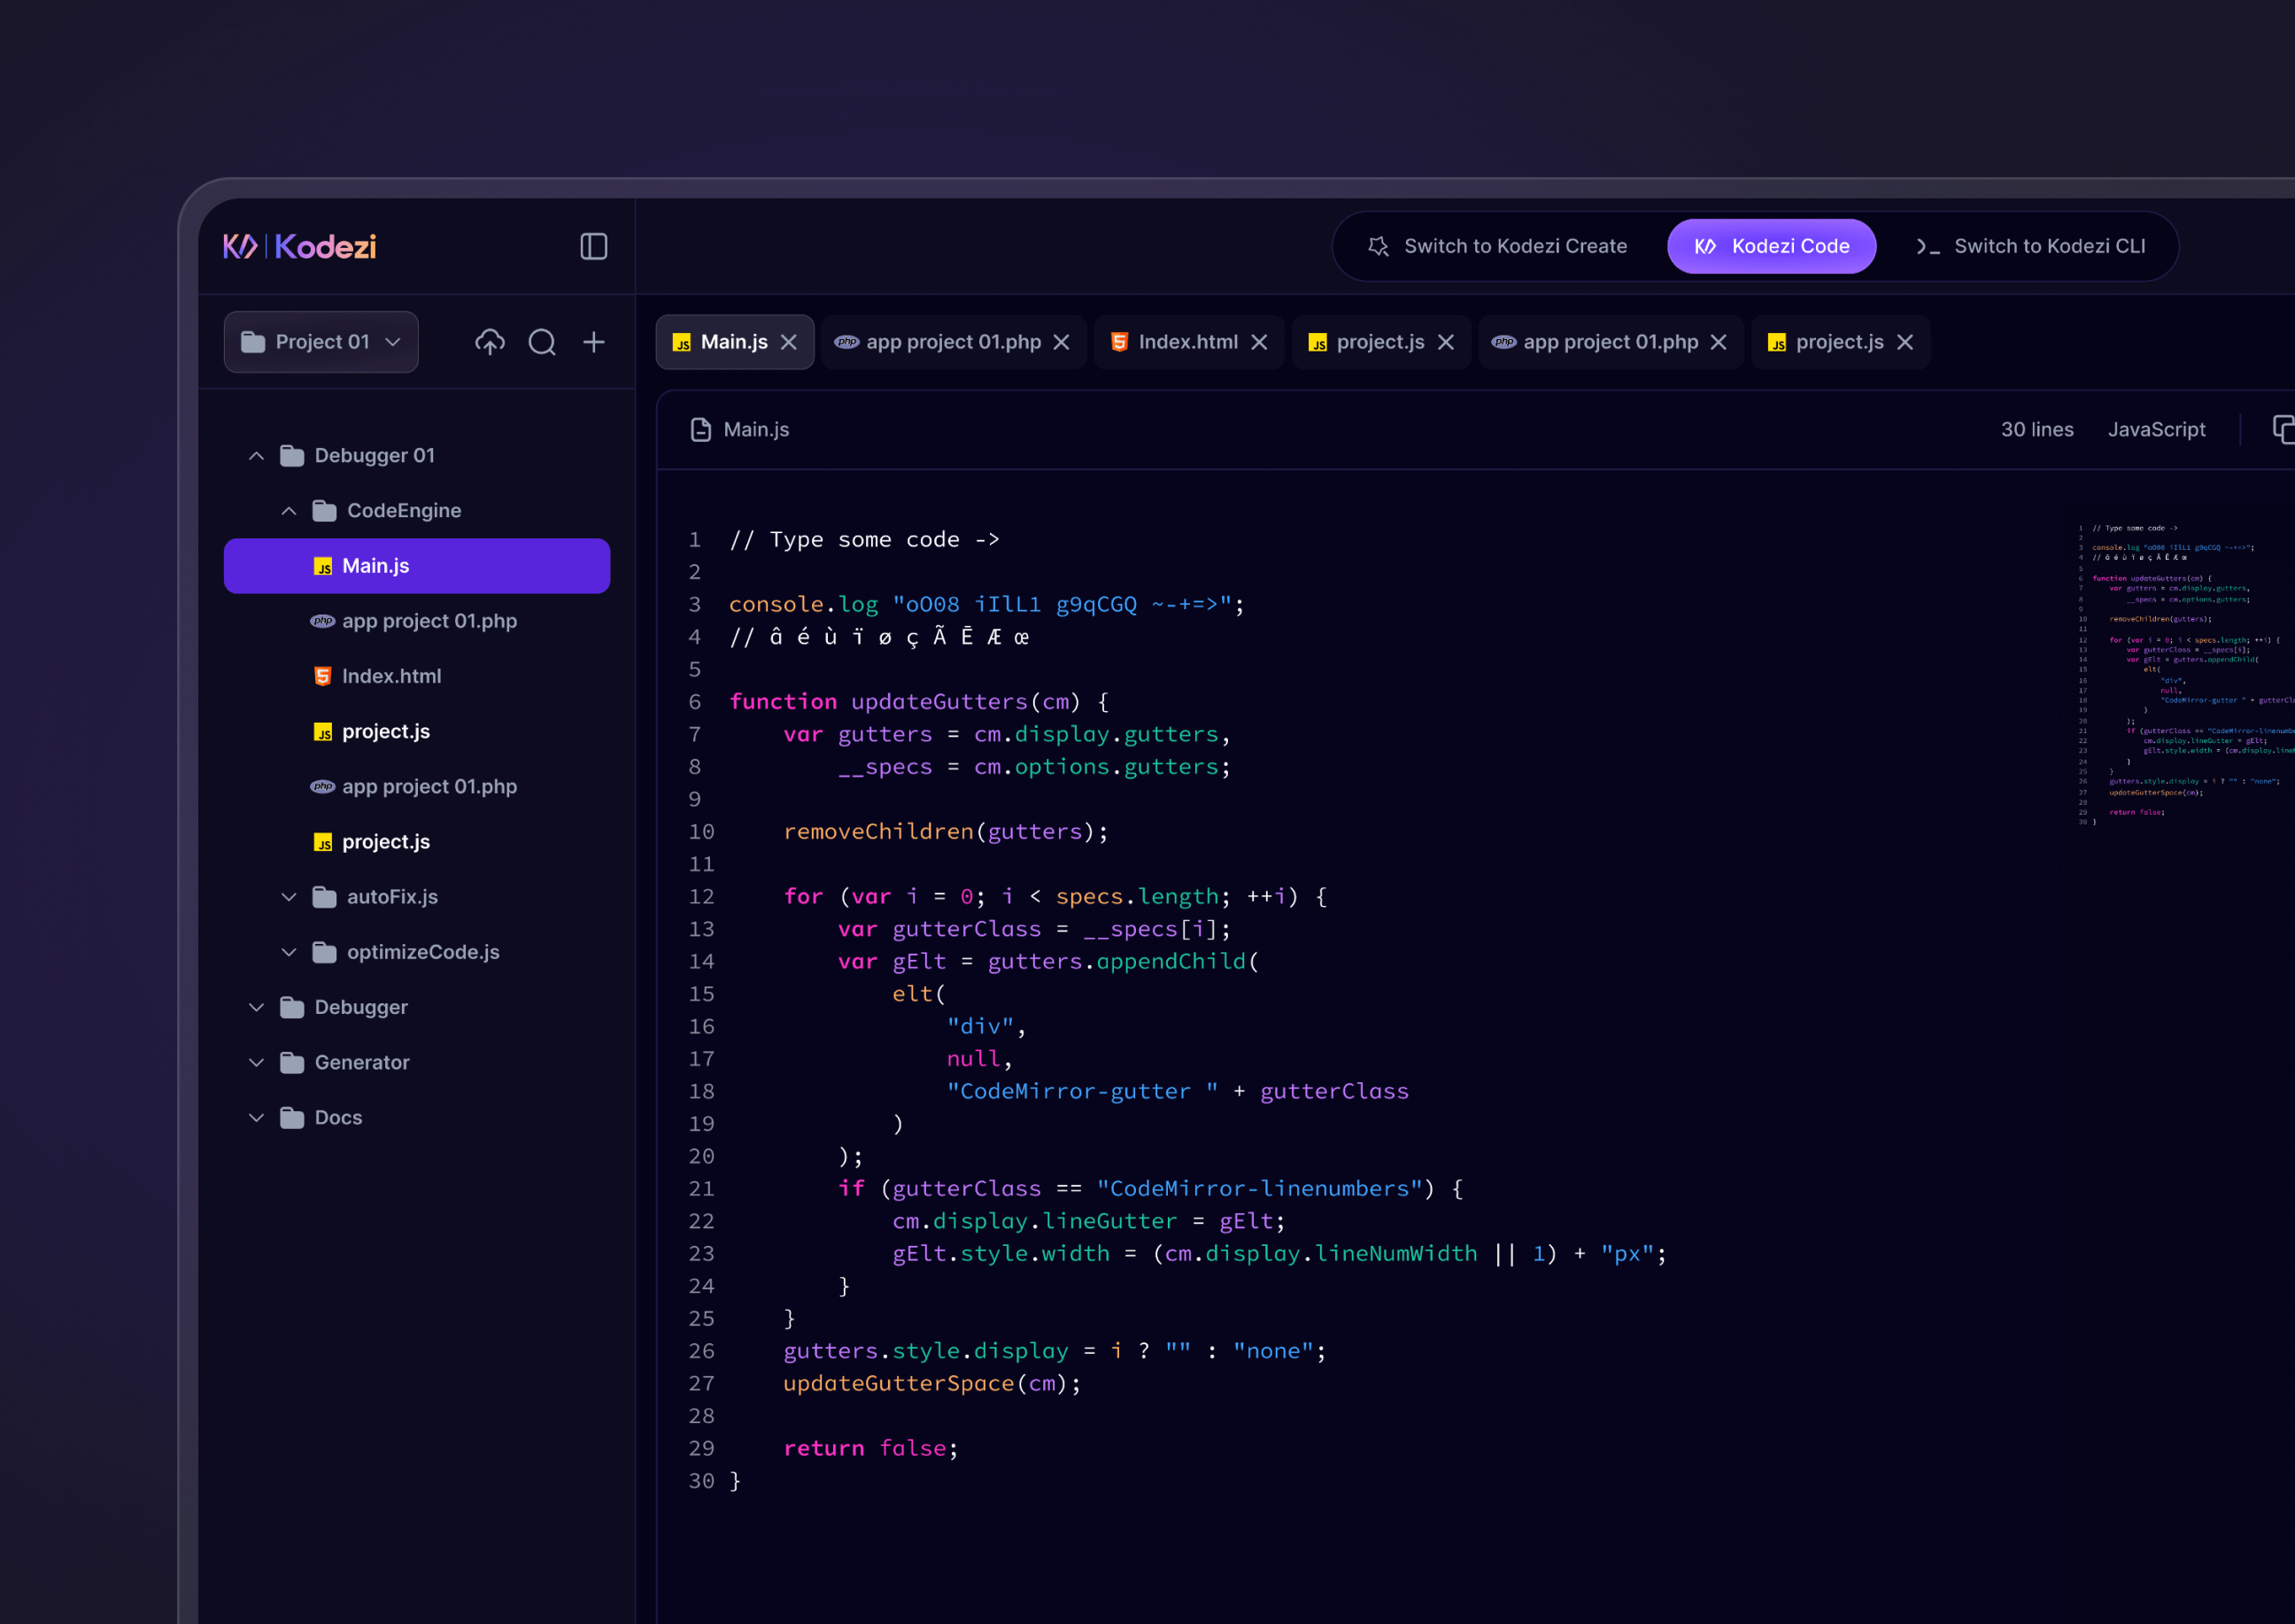Image resolution: width=2295 pixels, height=1624 pixels.
Task: Create a new file with the plus icon
Action: click(593, 341)
